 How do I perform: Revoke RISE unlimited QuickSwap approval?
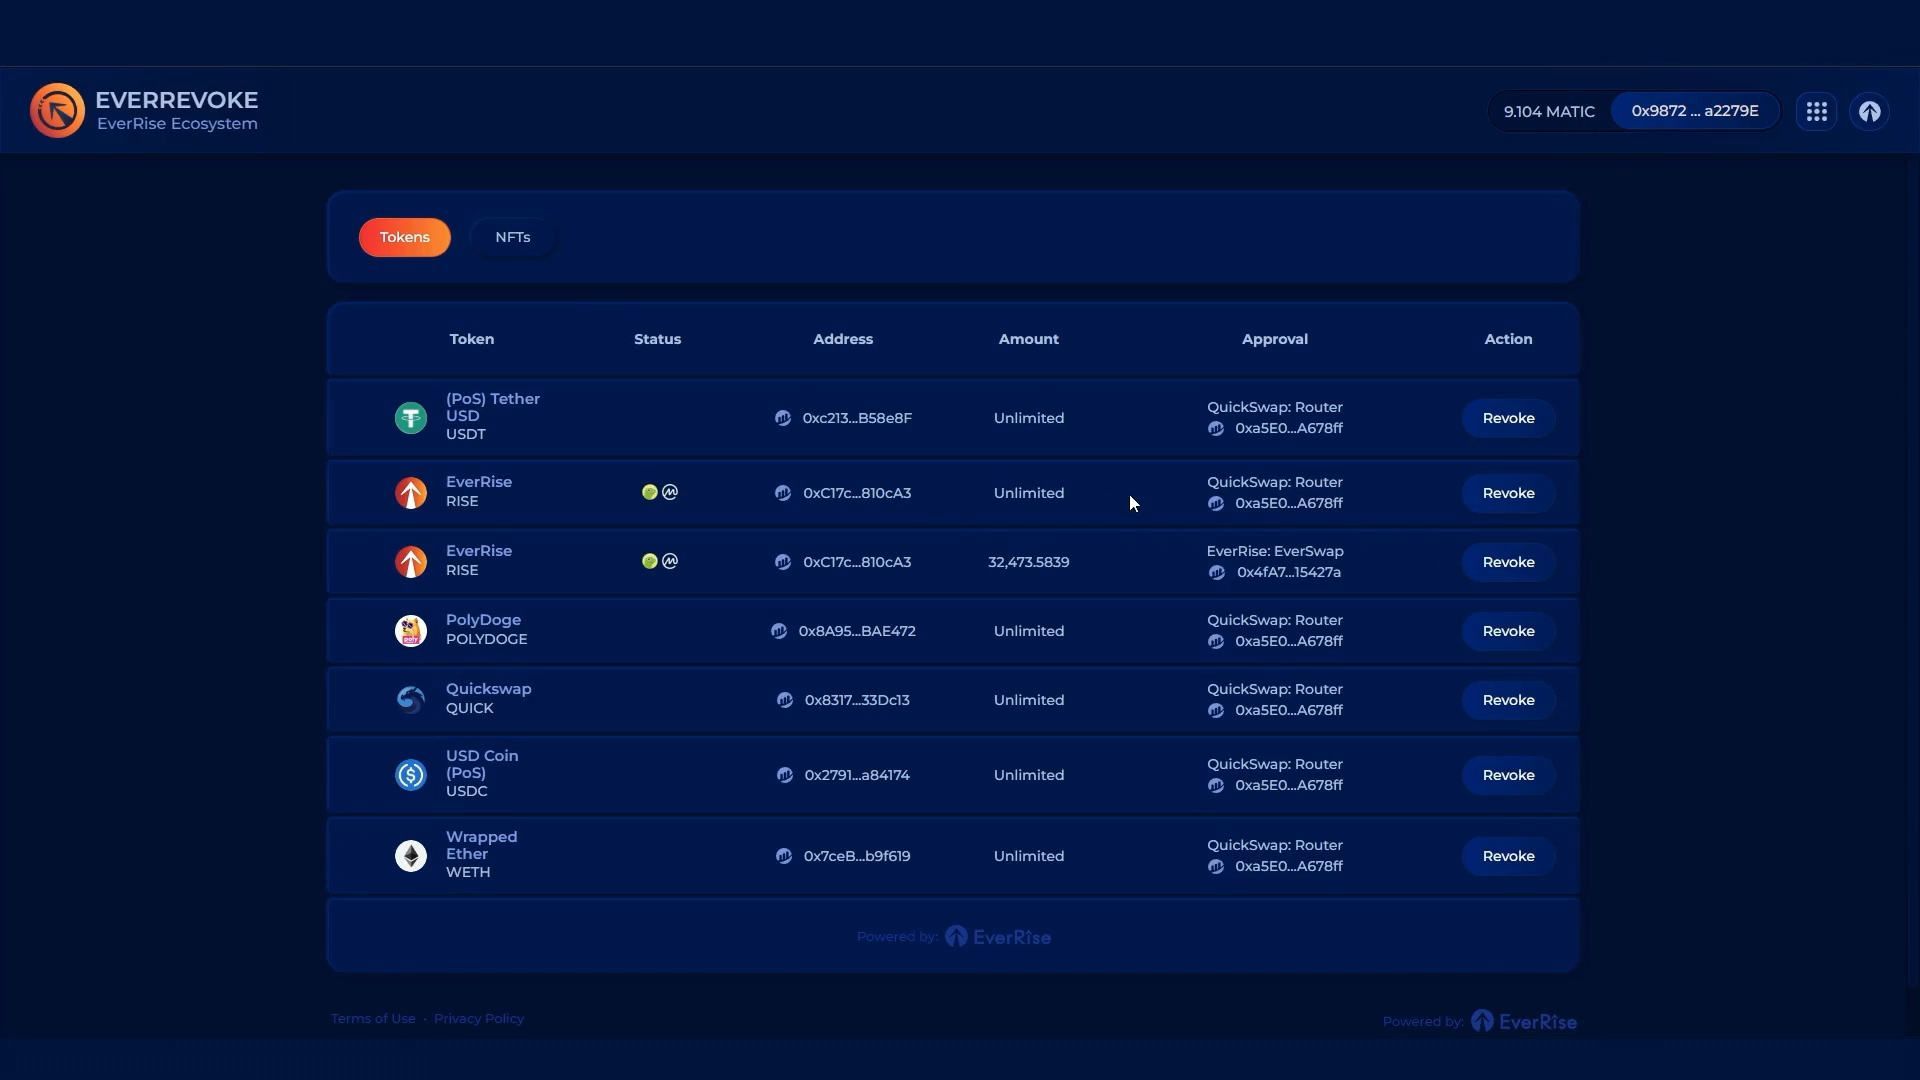(1508, 493)
